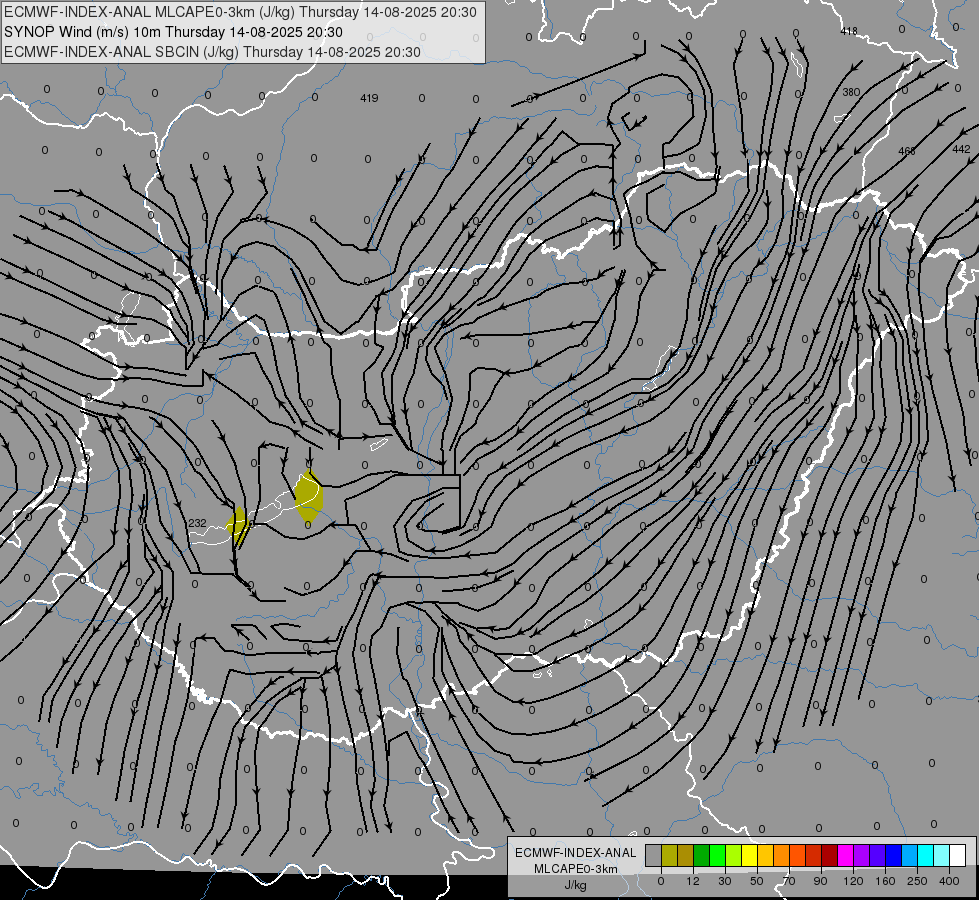Select the dark red legend swatch

click(x=829, y=856)
